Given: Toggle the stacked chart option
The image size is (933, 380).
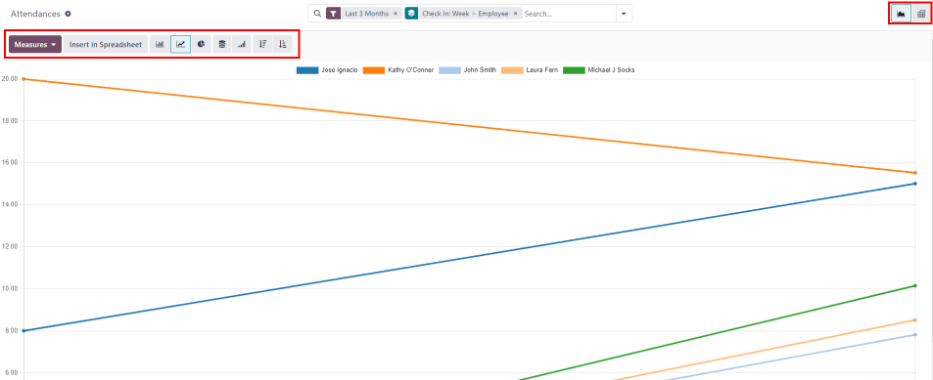Looking at the screenshot, I should coord(221,44).
